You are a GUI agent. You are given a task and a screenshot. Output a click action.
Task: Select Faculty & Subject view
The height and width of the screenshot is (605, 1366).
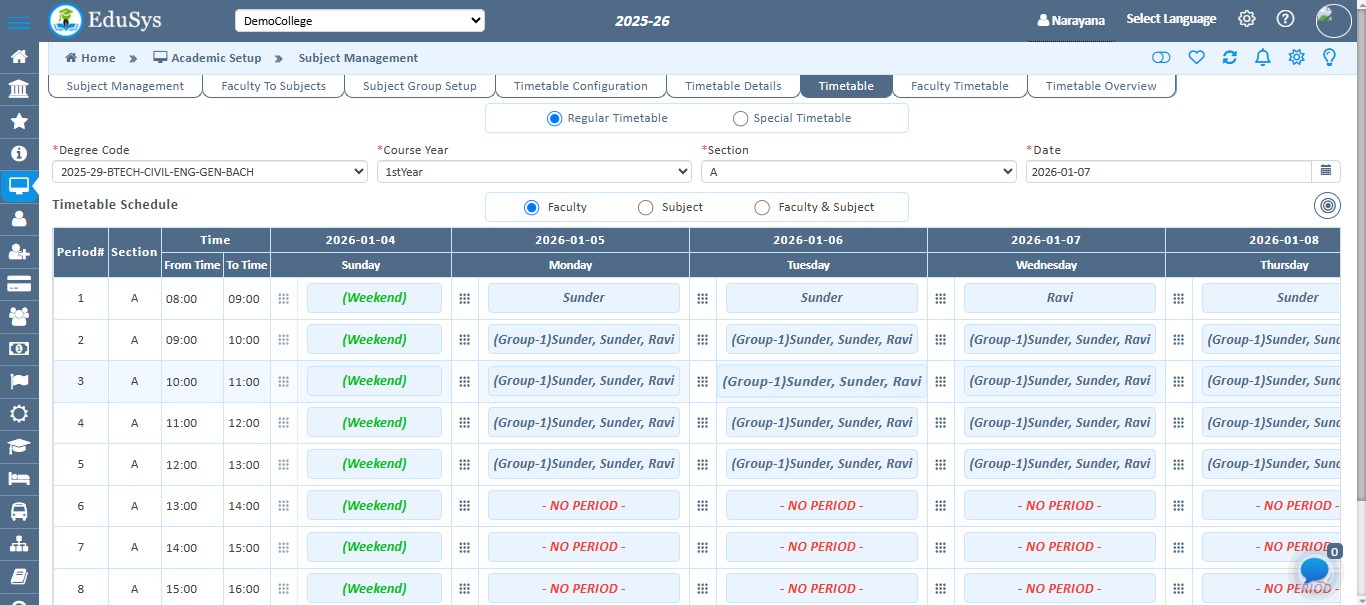tap(763, 207)
